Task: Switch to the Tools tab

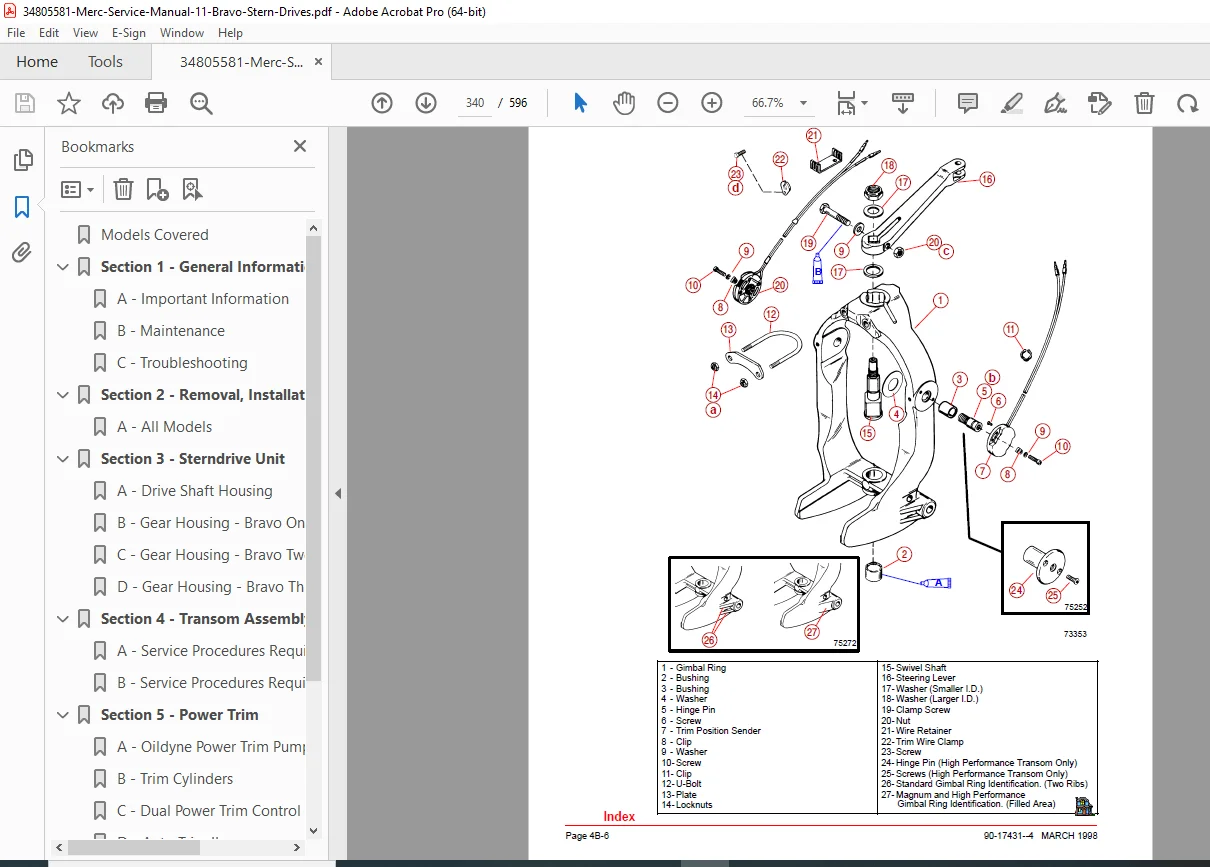Action: pyautogui.click(x=105, y=62)
